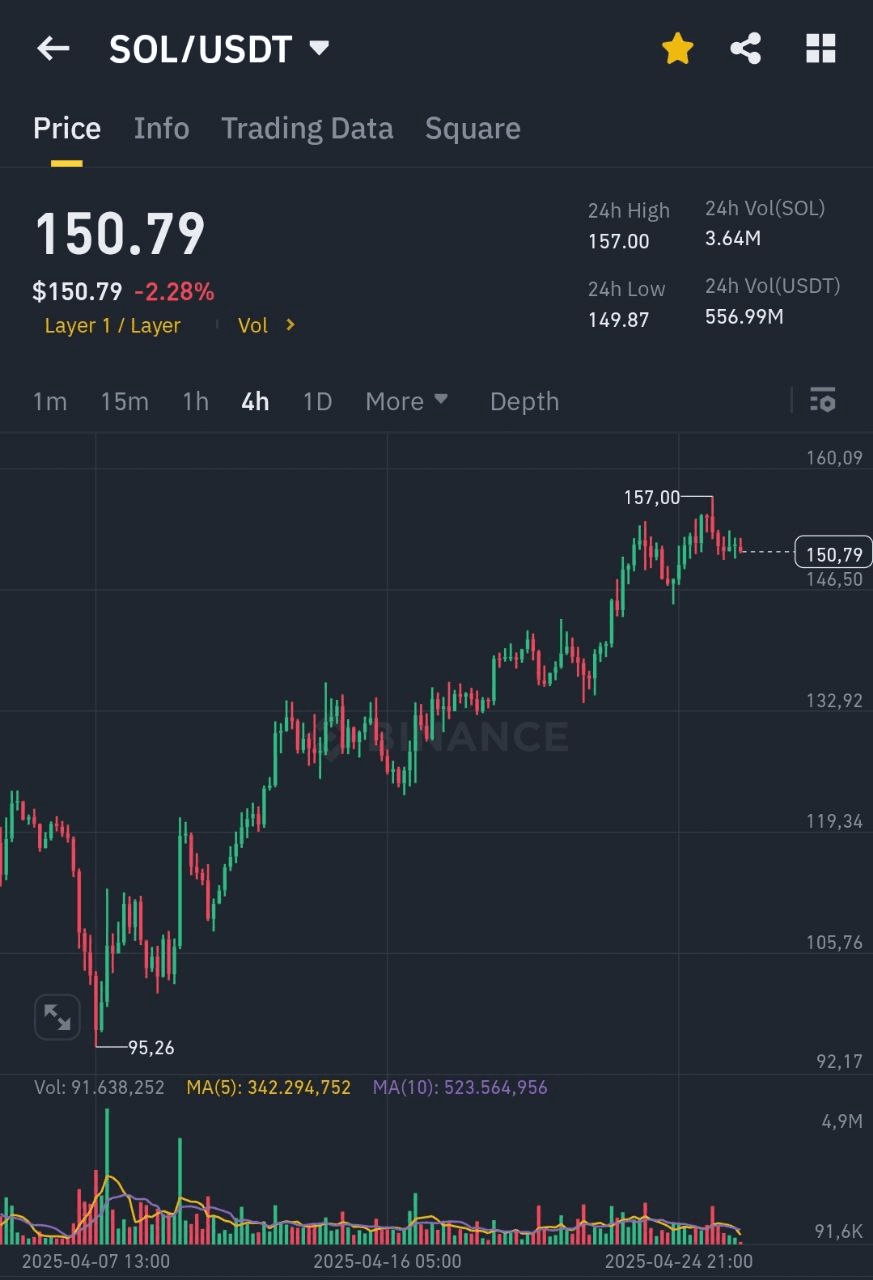Viewport: 873px width, 1280px height.
Task: Switch to the Trading Data tab
Action: [x=307, y=128]
